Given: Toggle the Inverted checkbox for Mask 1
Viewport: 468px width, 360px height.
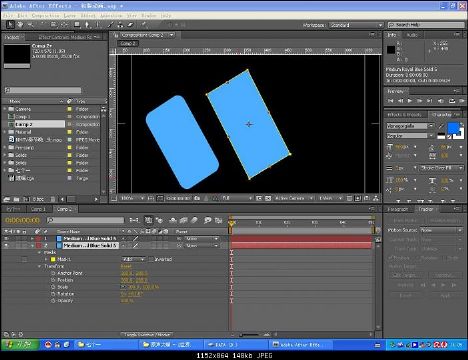Looking at the screenshot, I should coord(151,259).
